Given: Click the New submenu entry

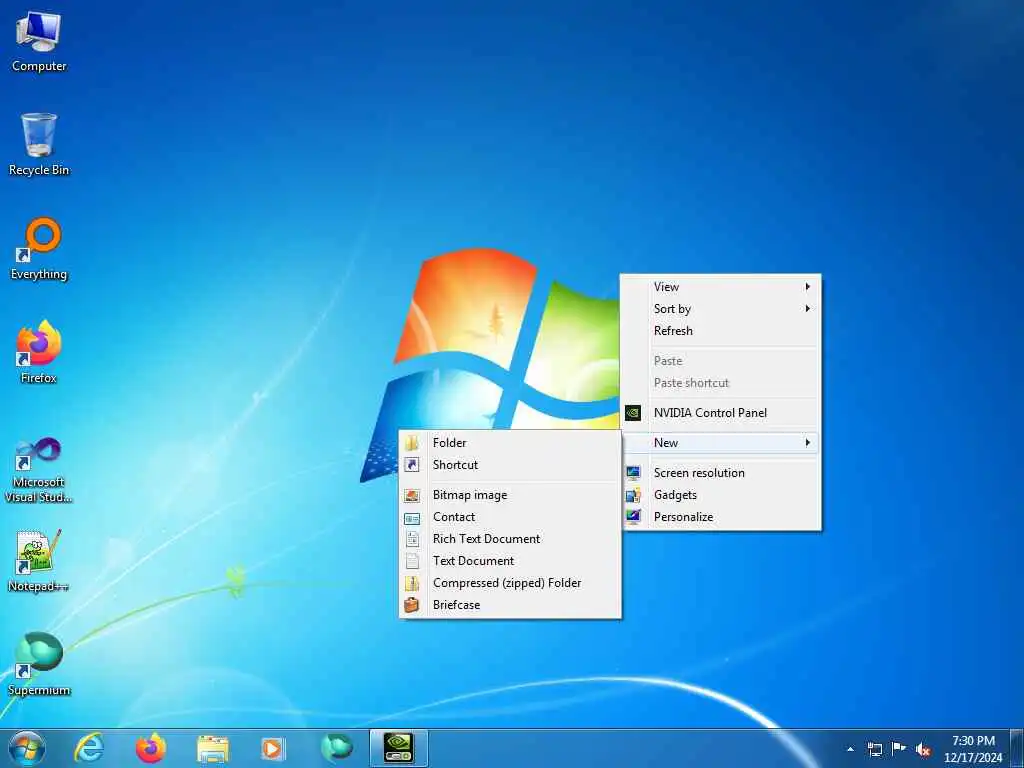Looking at the screenshot, I should [721, 443].
